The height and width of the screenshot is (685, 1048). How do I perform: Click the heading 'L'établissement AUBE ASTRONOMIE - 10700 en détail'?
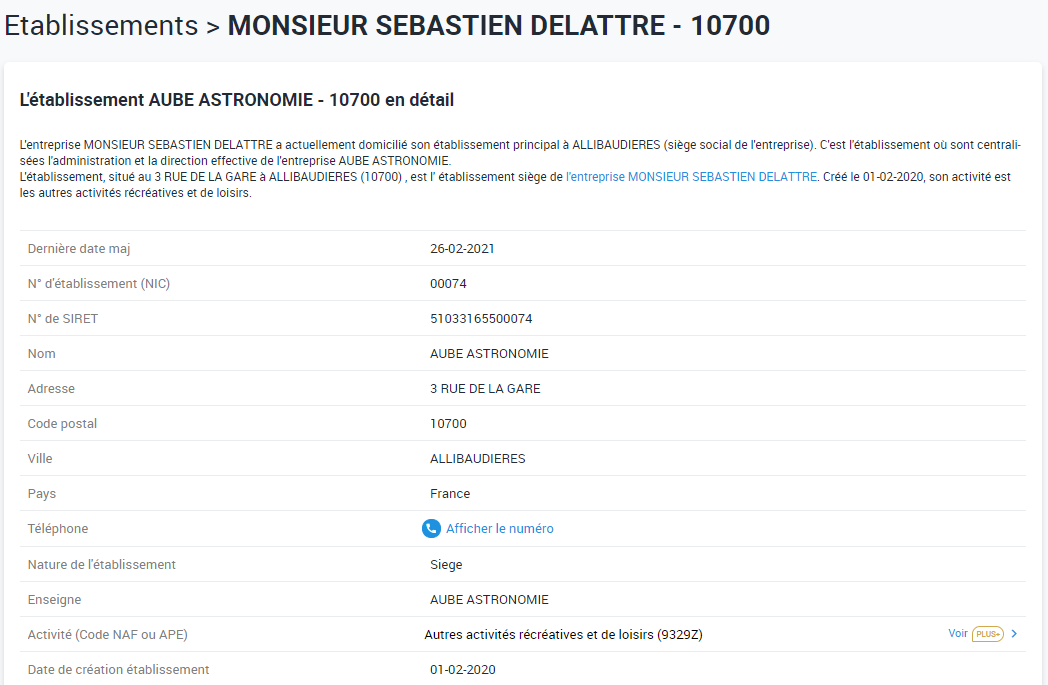(237, 100)
